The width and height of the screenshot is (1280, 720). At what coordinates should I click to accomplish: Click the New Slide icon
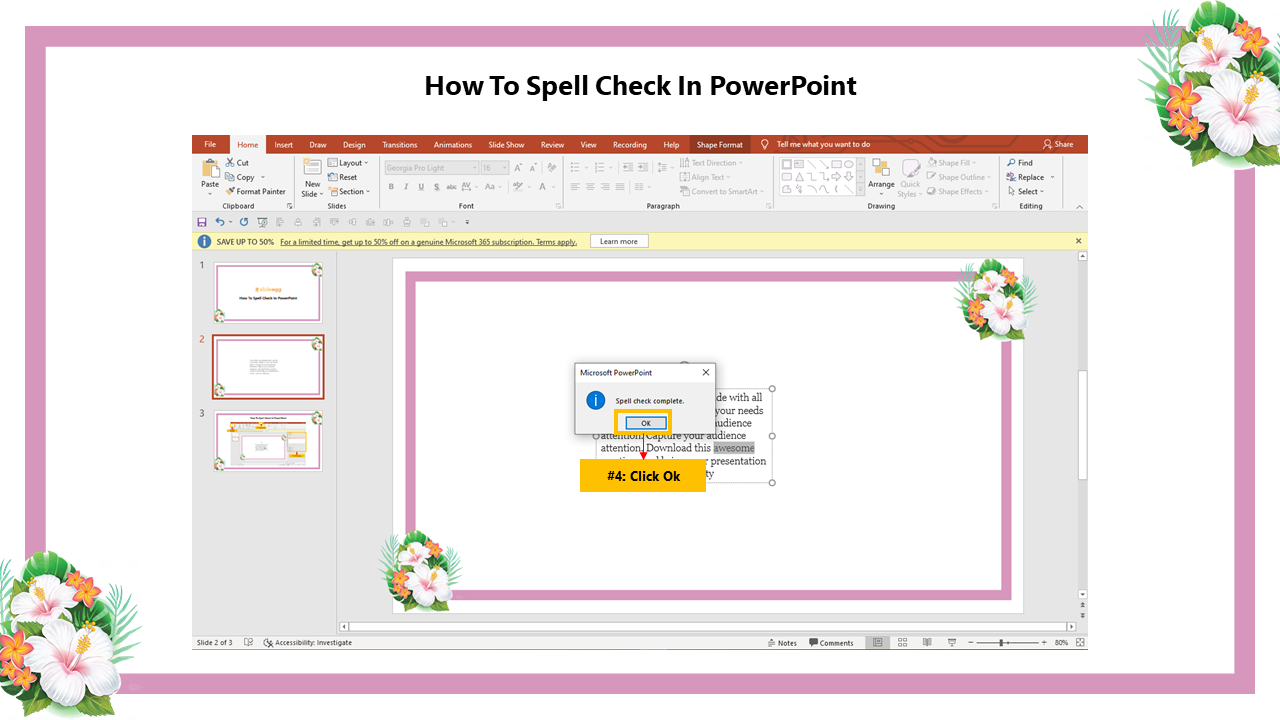[313, 168]
